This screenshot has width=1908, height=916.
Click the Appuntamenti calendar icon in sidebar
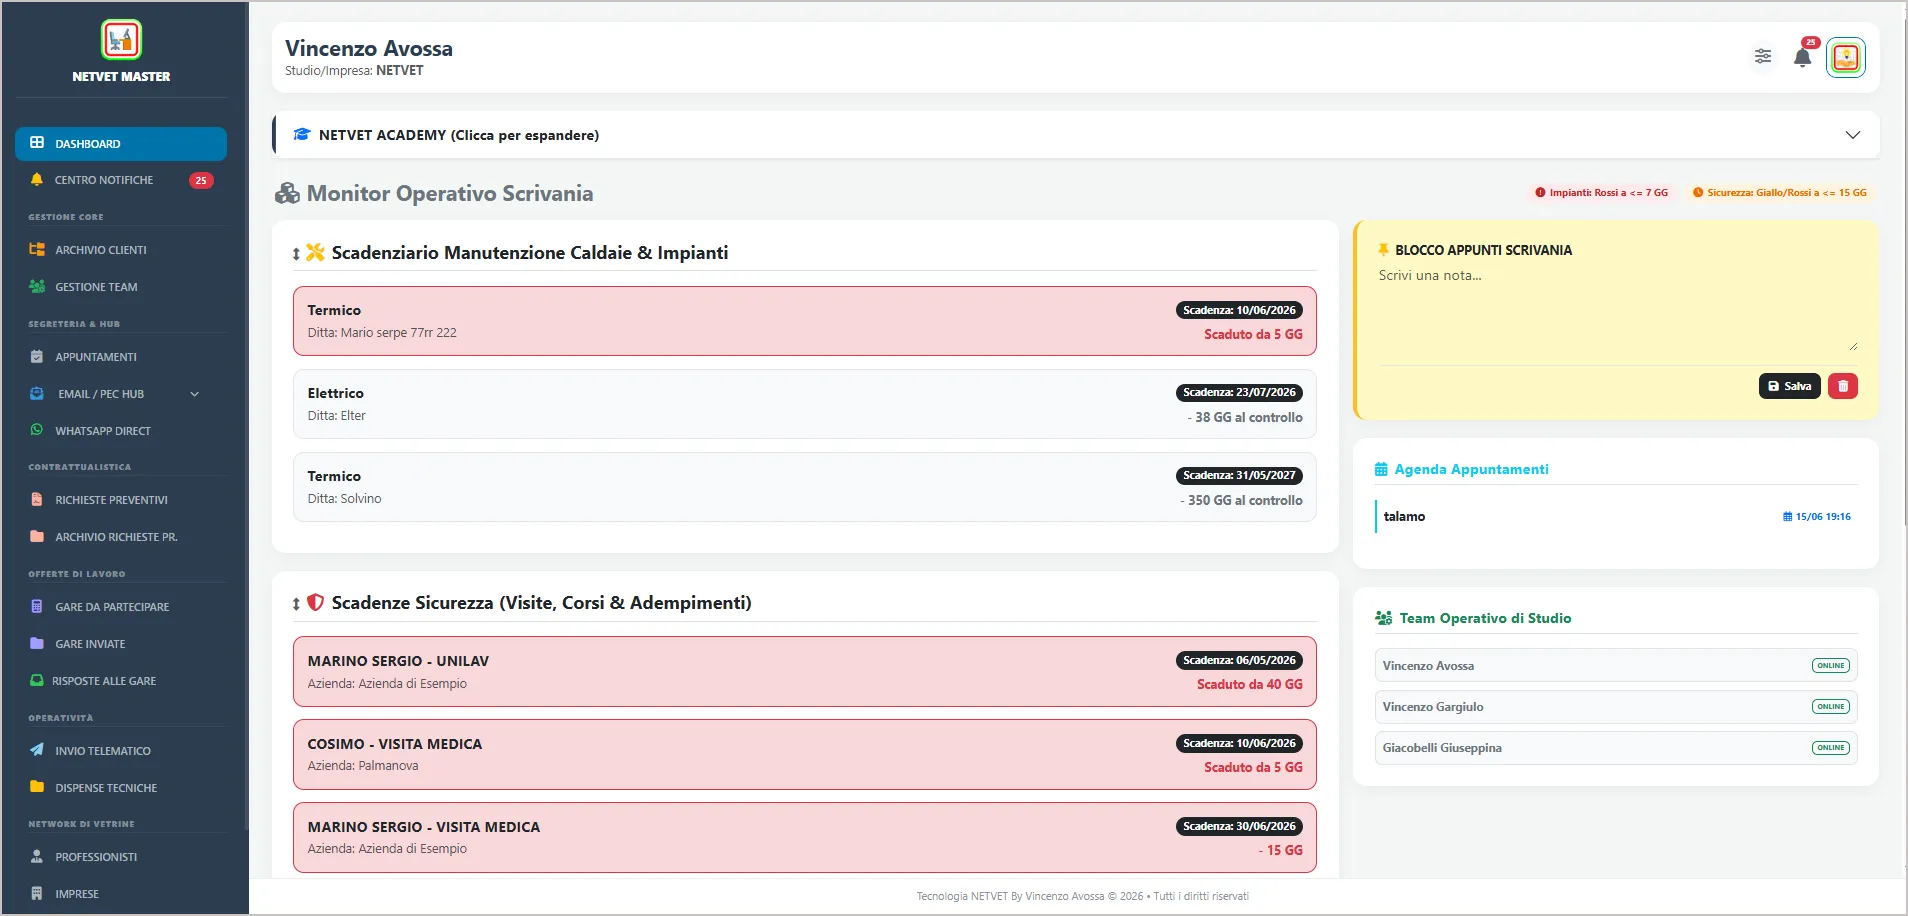point(37,357)
